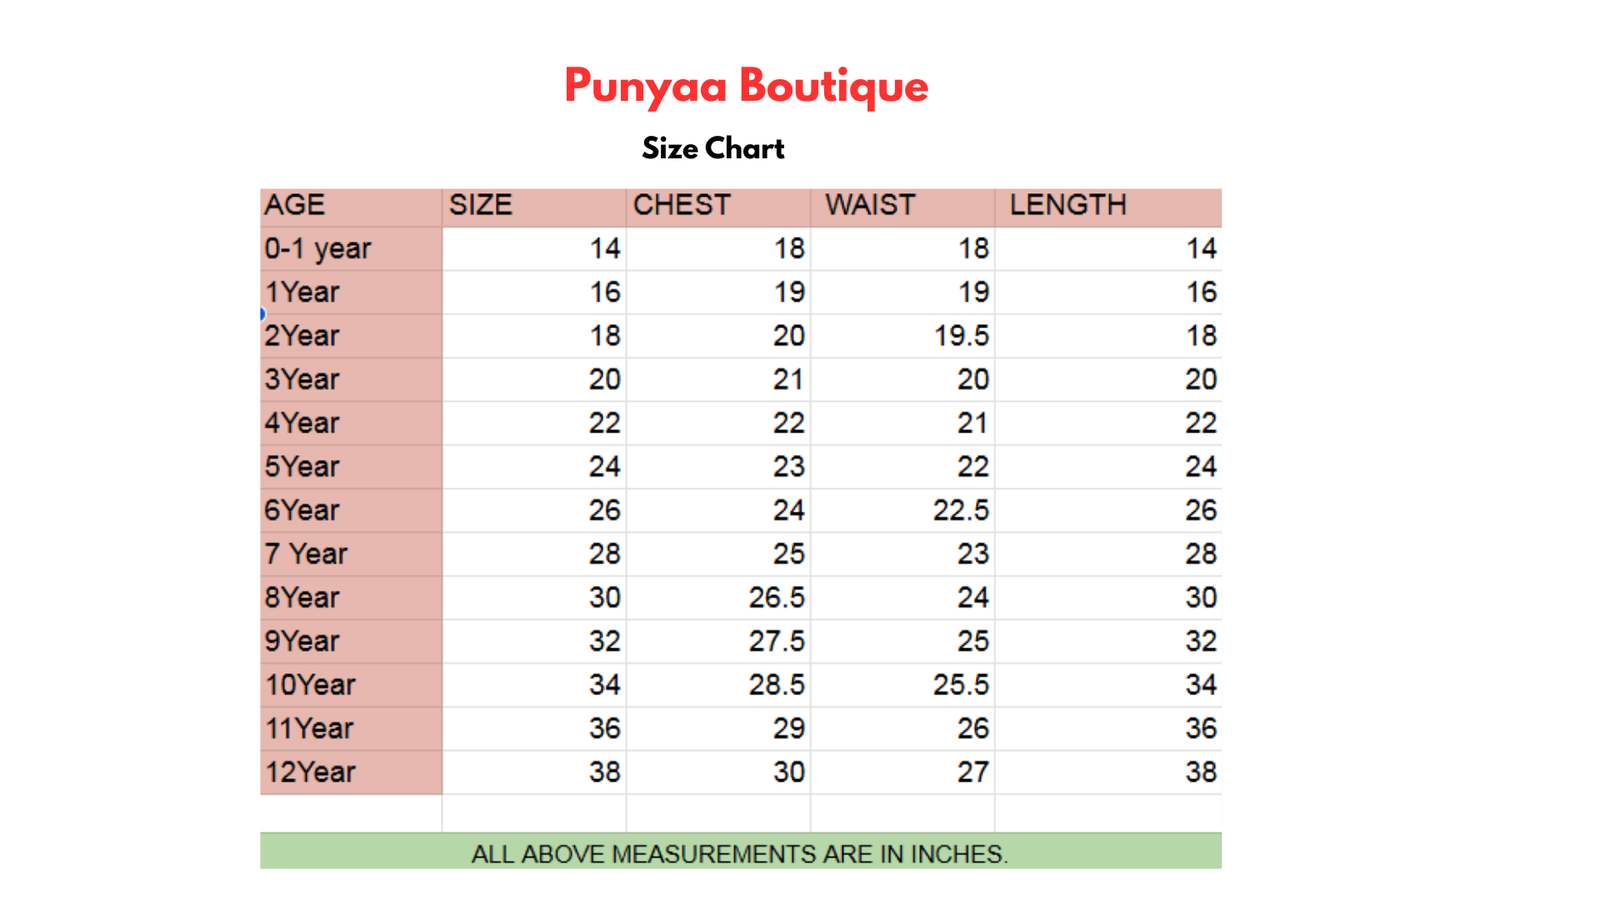Click the CHEST column header

tap(682, 205)
